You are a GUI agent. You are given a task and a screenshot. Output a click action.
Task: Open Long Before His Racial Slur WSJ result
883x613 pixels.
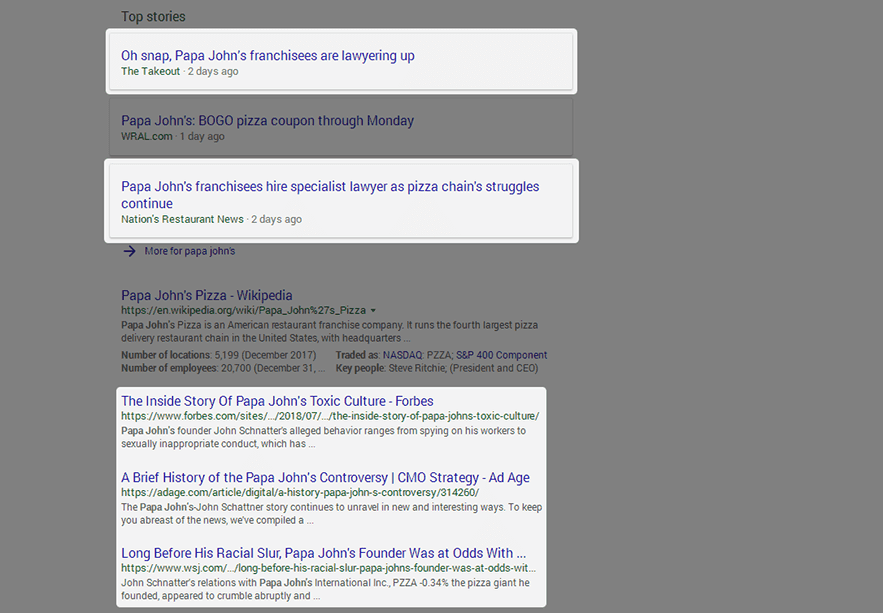[323, 553]
